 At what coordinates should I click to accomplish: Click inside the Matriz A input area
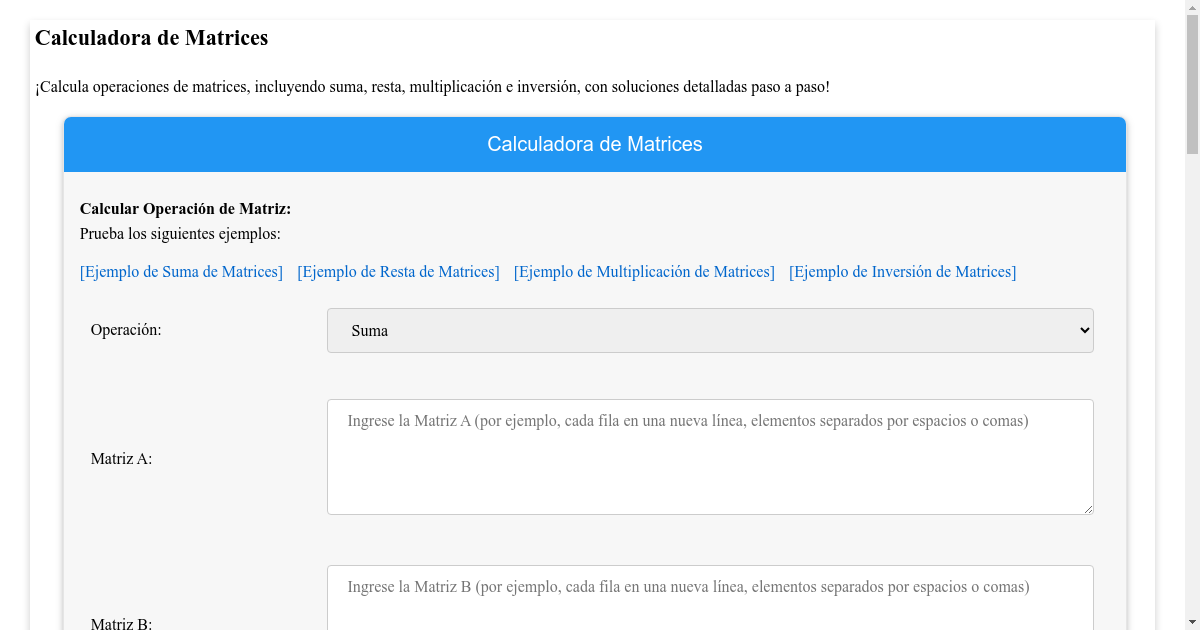tap(710, 456)
